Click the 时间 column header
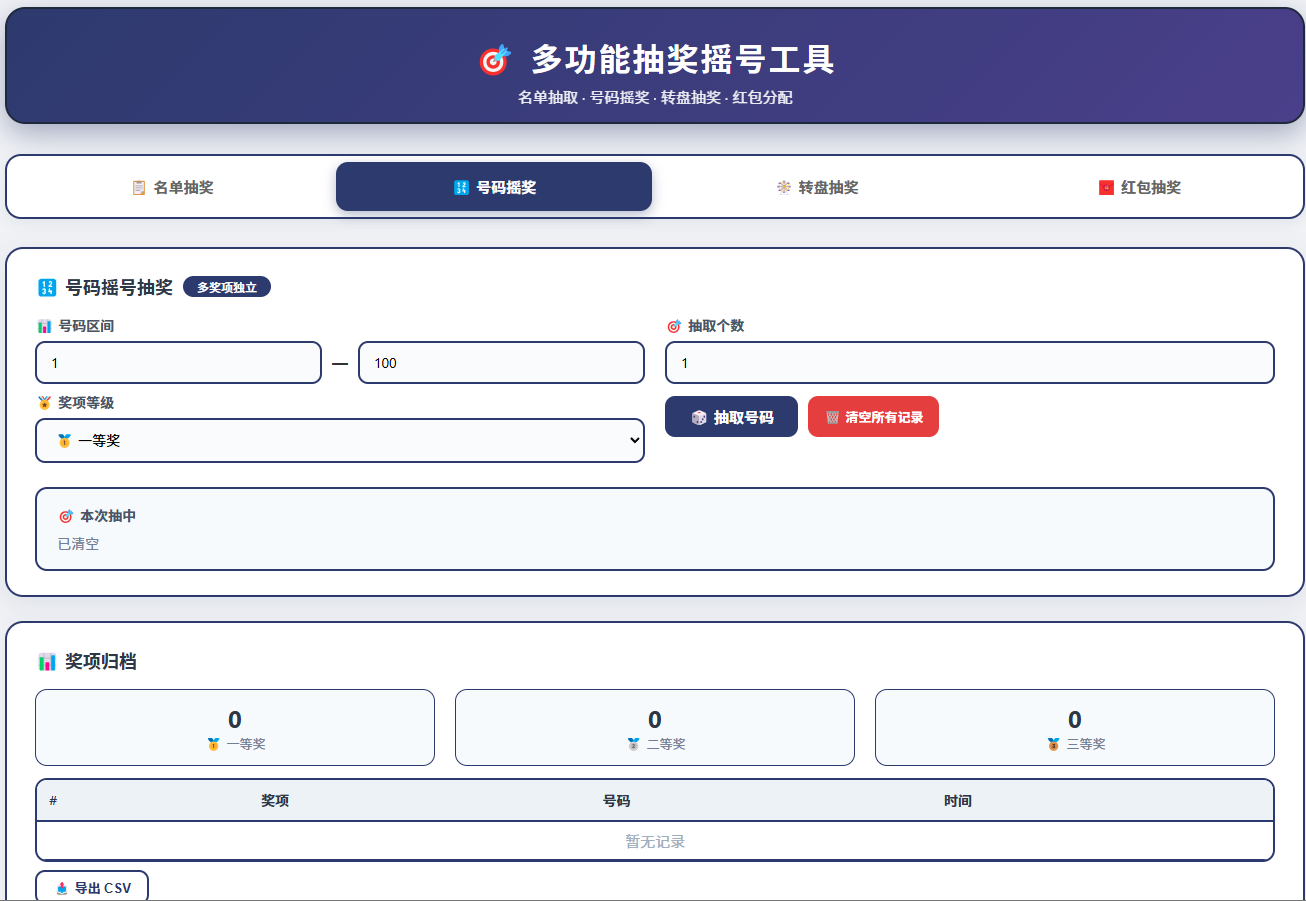 point(958,801)
